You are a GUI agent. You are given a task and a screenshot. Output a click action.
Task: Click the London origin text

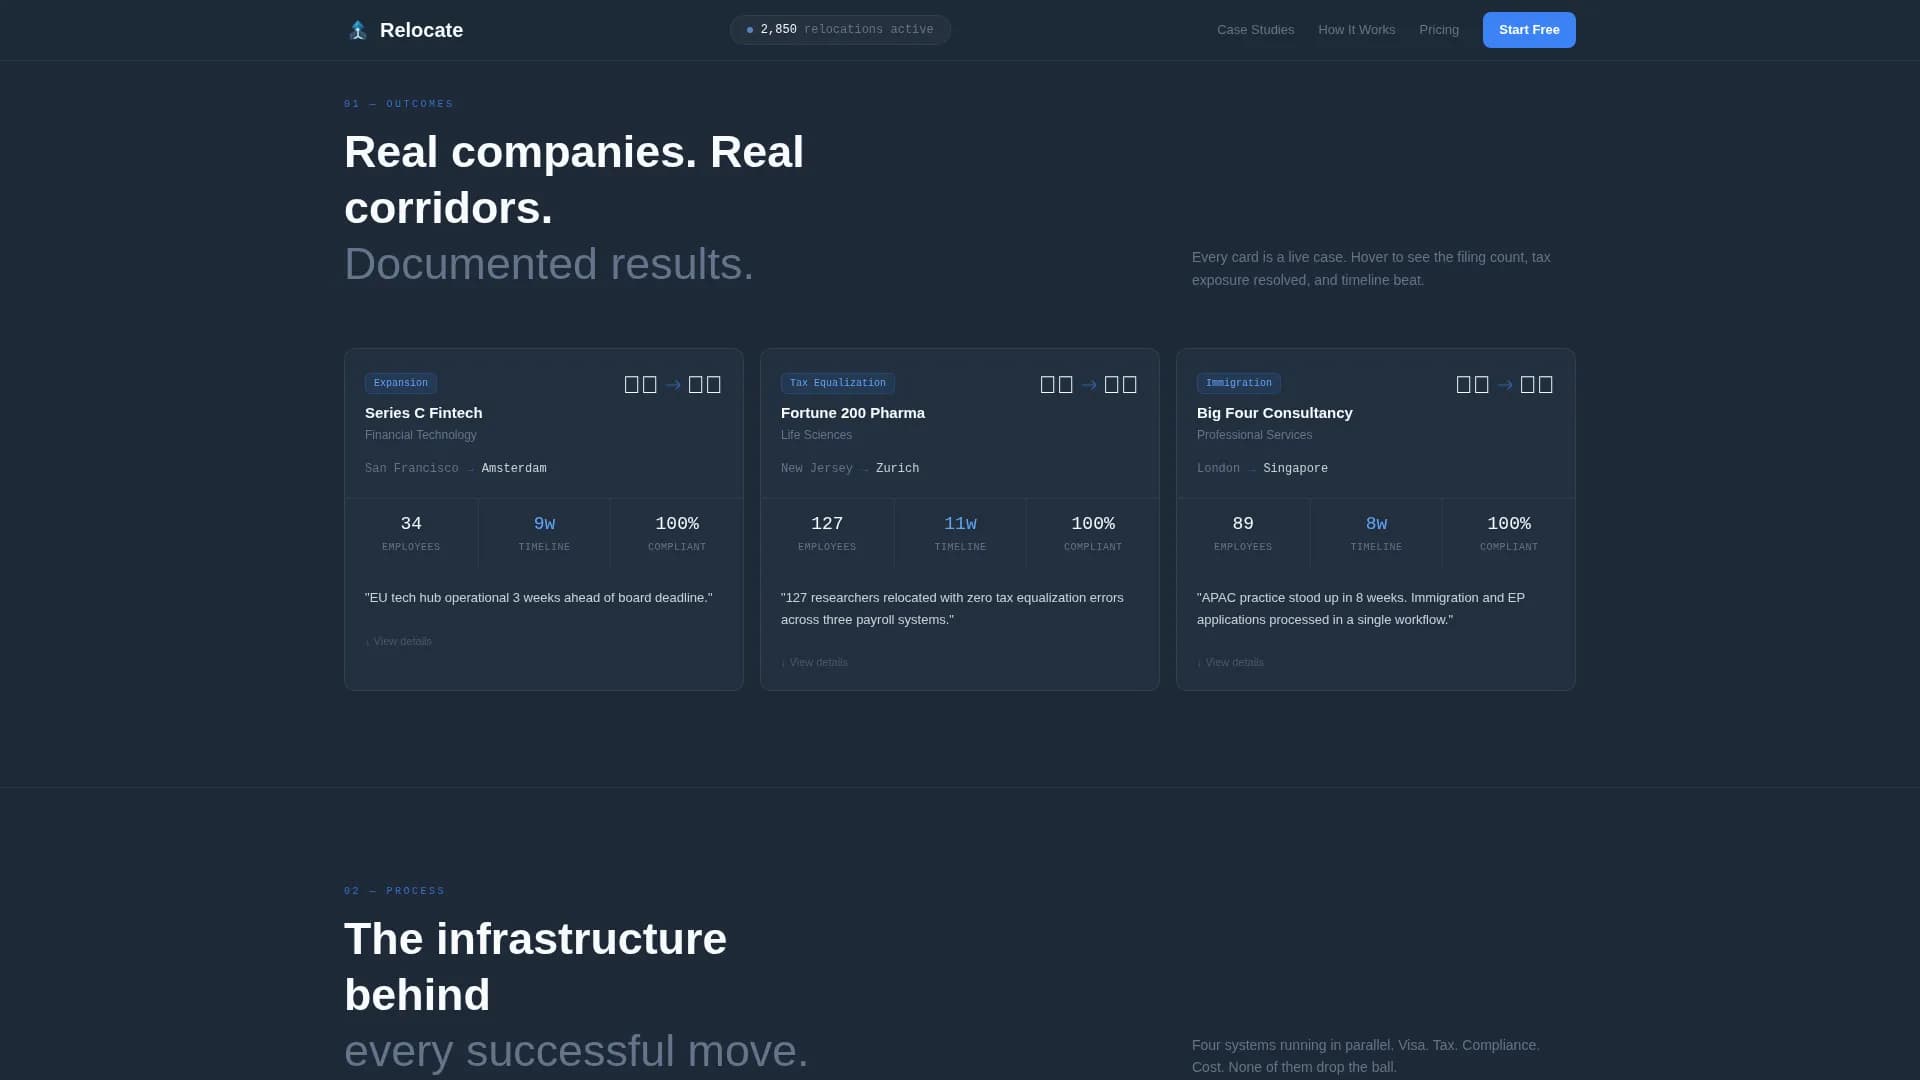(1218, 469)
